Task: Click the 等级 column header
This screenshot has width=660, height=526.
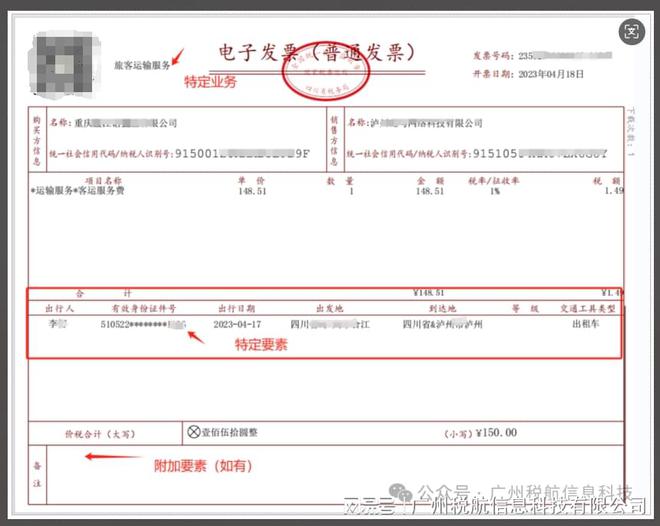Action: point(526,308)
